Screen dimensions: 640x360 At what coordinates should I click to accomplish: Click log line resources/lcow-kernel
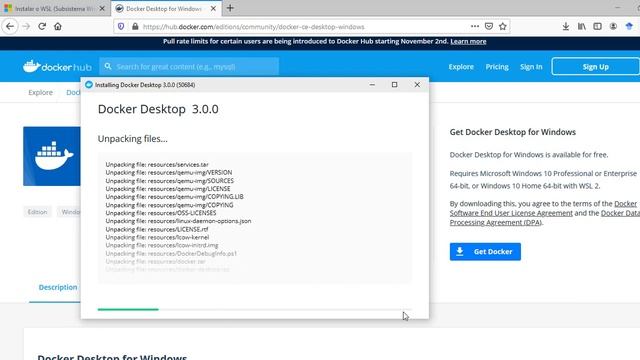click(x=157, y=237)
